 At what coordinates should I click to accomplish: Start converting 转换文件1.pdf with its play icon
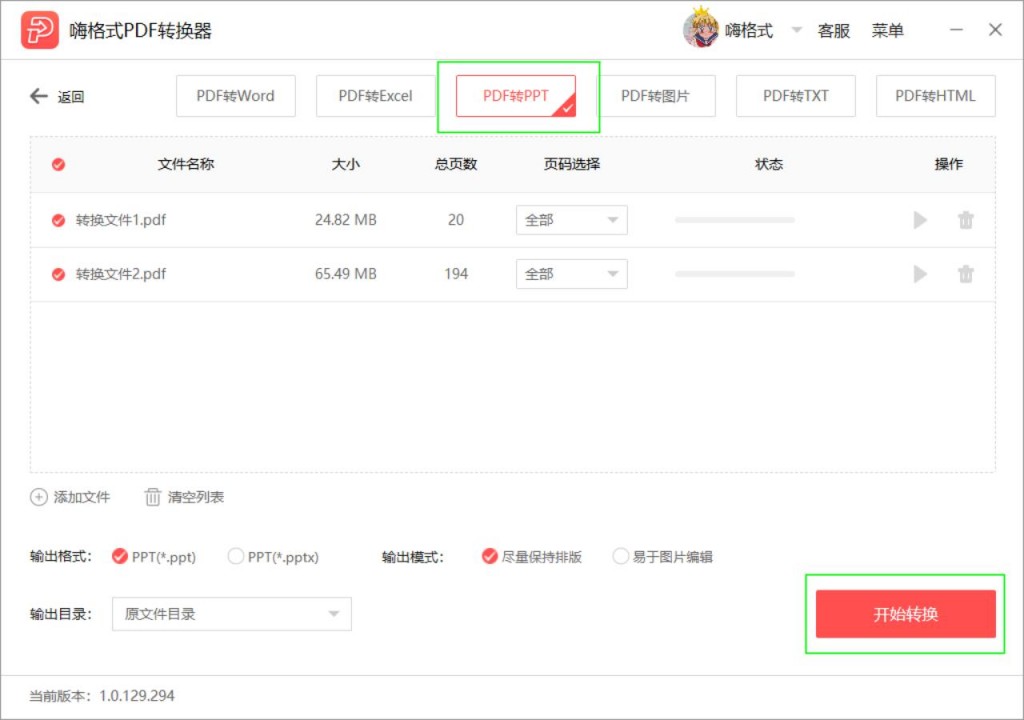click(920, 220)
